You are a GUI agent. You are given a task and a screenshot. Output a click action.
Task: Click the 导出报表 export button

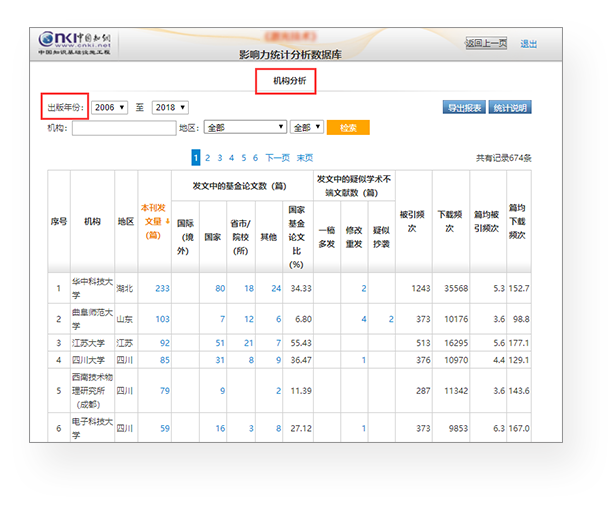[465, 107]
